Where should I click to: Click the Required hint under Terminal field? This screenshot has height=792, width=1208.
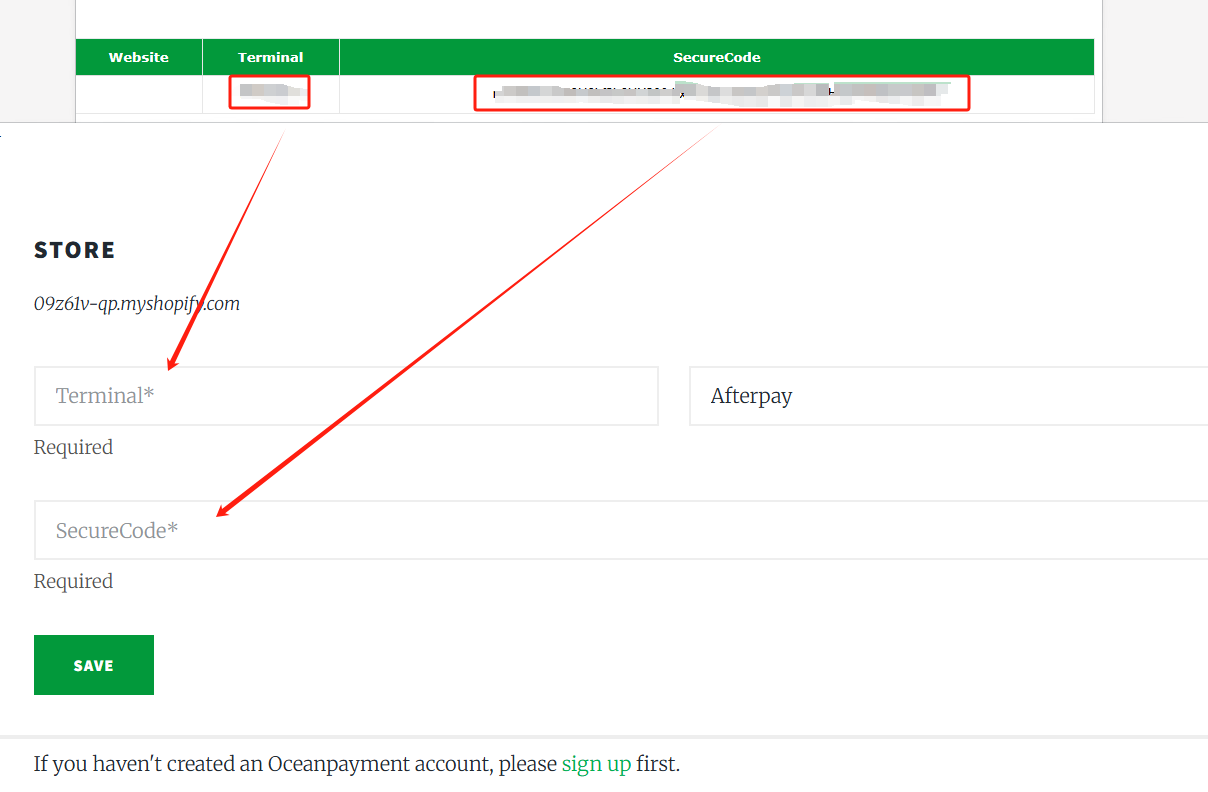(x=73, y=447)
